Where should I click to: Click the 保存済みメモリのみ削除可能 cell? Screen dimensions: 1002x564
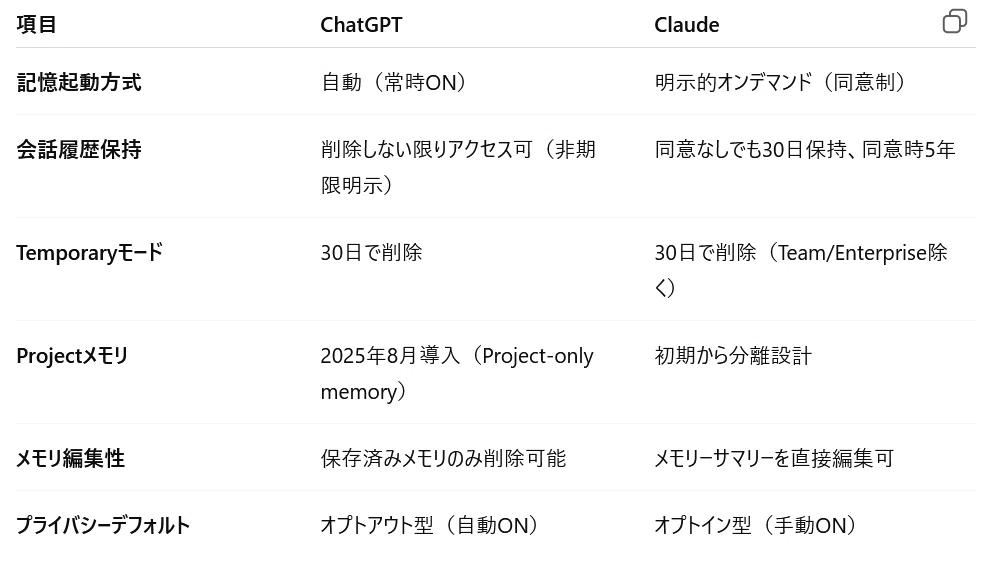[x=443, y=458]
